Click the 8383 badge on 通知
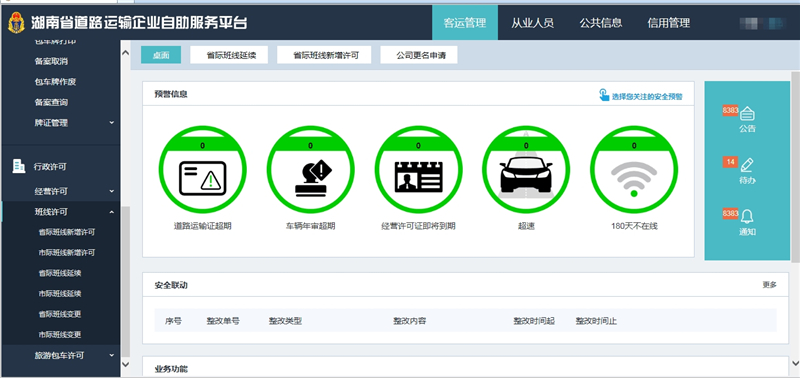Screen dimensions: 800x378 pyautogui.click(x=730, y=214)
